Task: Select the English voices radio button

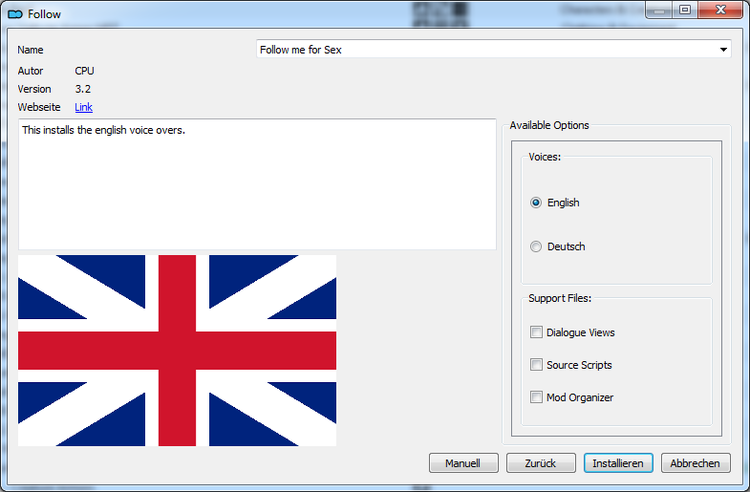Action: pyautogui.click(x=536, y=203)
